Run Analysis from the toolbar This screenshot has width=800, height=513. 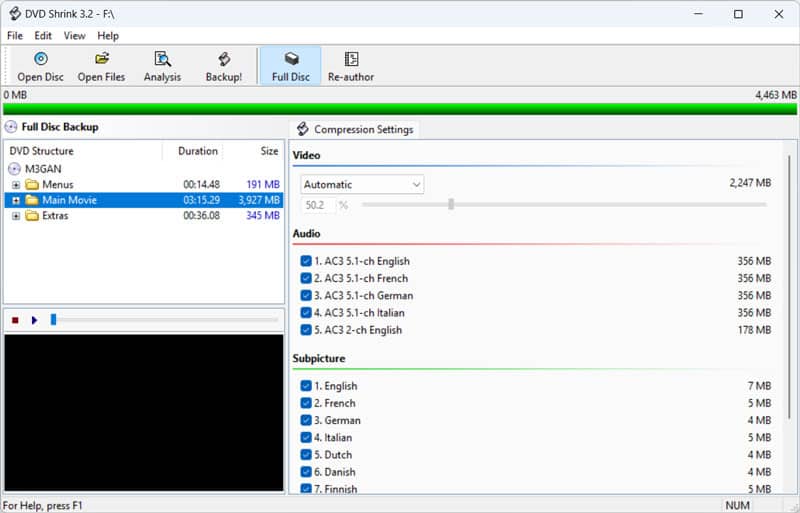coord(162,60)
